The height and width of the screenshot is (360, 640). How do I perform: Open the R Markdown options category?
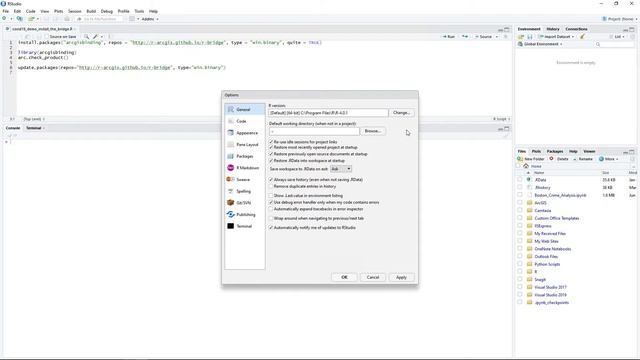(244, 168)
